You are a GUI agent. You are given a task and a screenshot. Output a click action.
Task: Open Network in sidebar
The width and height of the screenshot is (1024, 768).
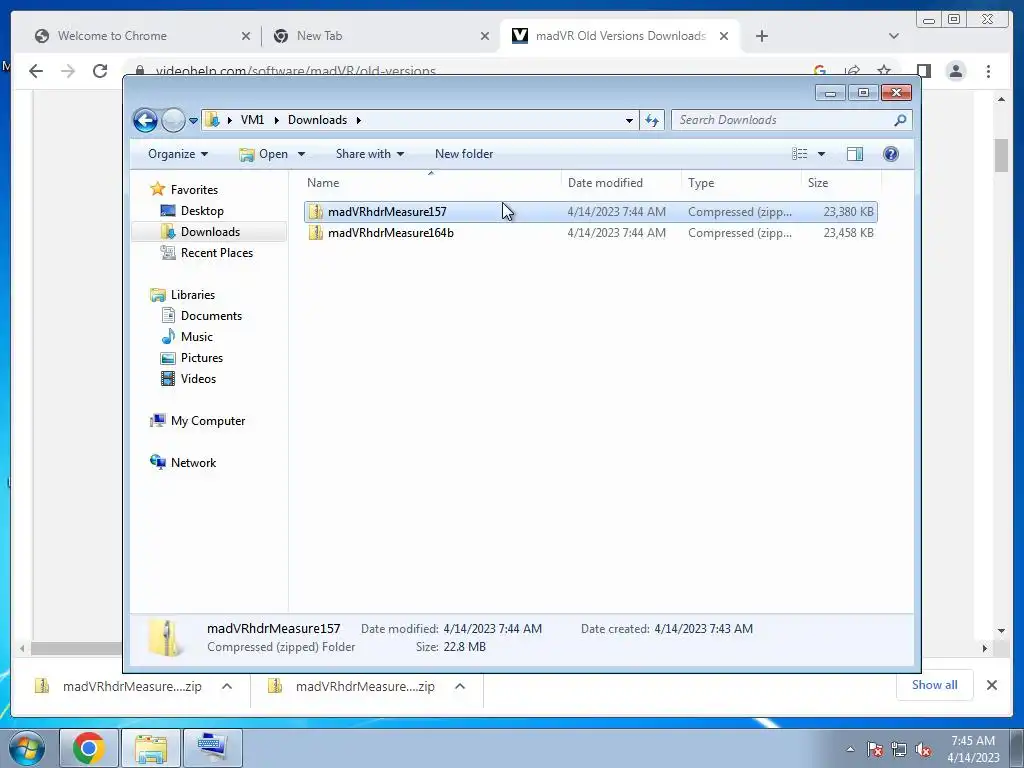pos(193,462)
